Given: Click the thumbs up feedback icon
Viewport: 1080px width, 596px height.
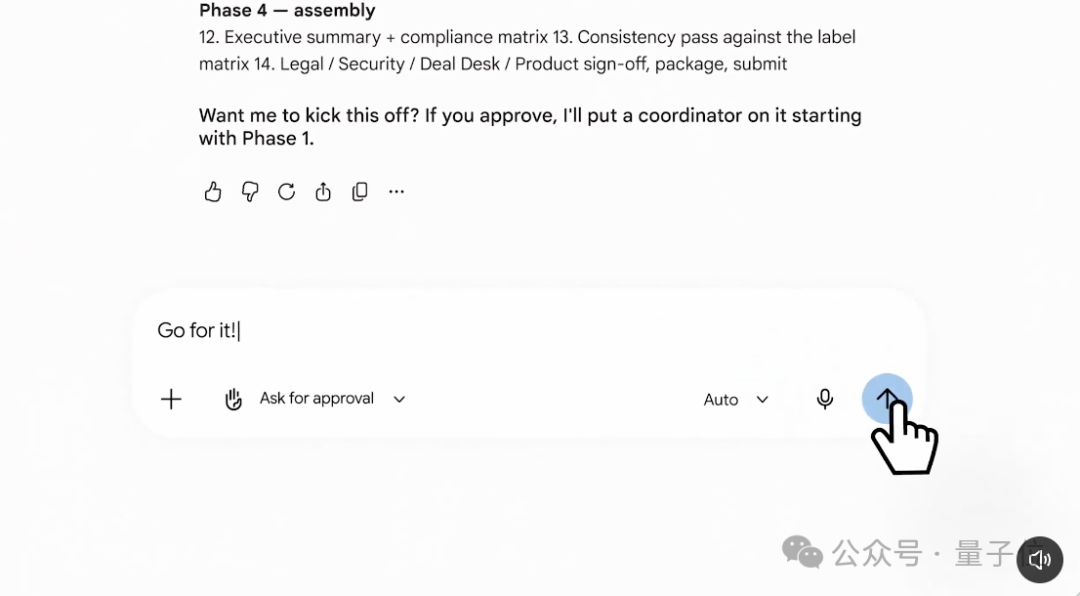Looking at the screenshot, I should pyautogui.click(x=213, y=192).
